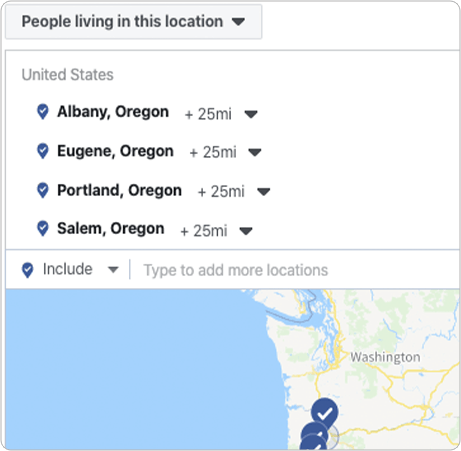The height and width of the screenshot is (451, 461).
Task: Click the pin icon beside Eugene, Oregon
Action: coord(43,151)
